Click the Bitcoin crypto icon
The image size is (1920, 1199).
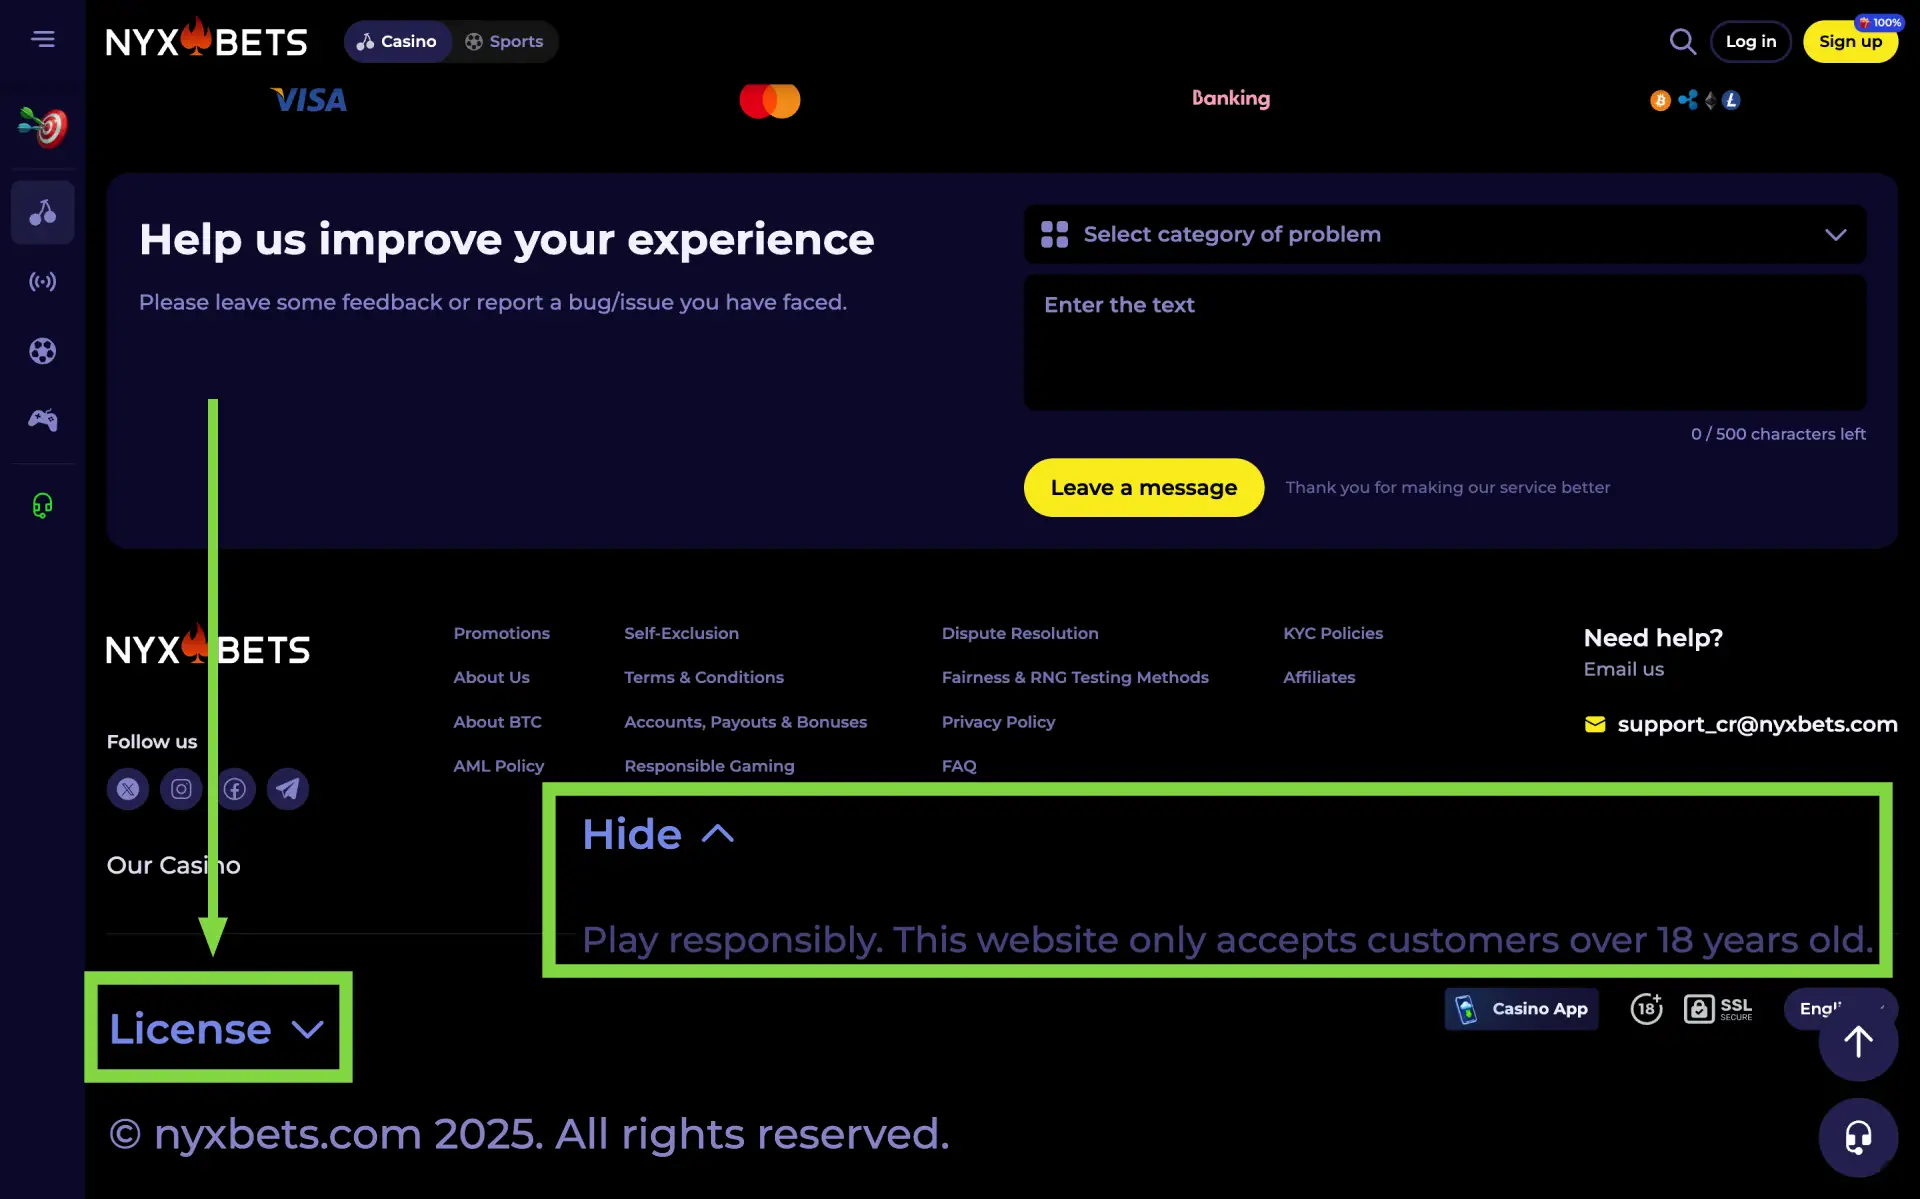coord(1660,100)
